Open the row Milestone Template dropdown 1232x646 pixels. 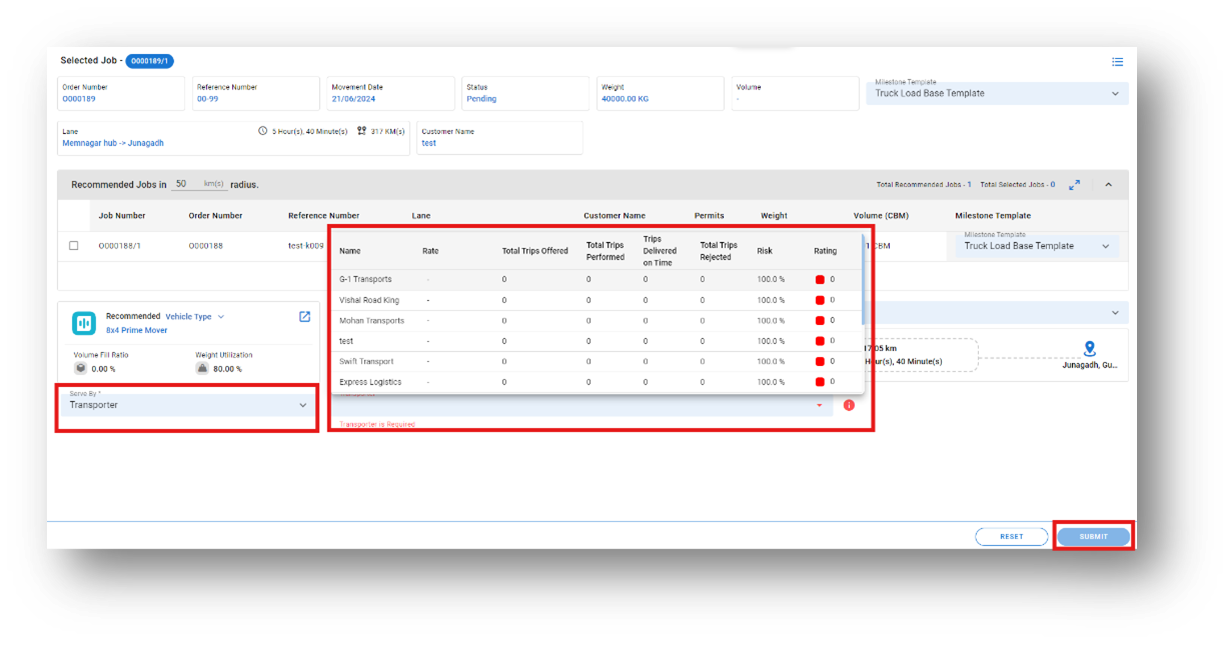pos(1037,246)
